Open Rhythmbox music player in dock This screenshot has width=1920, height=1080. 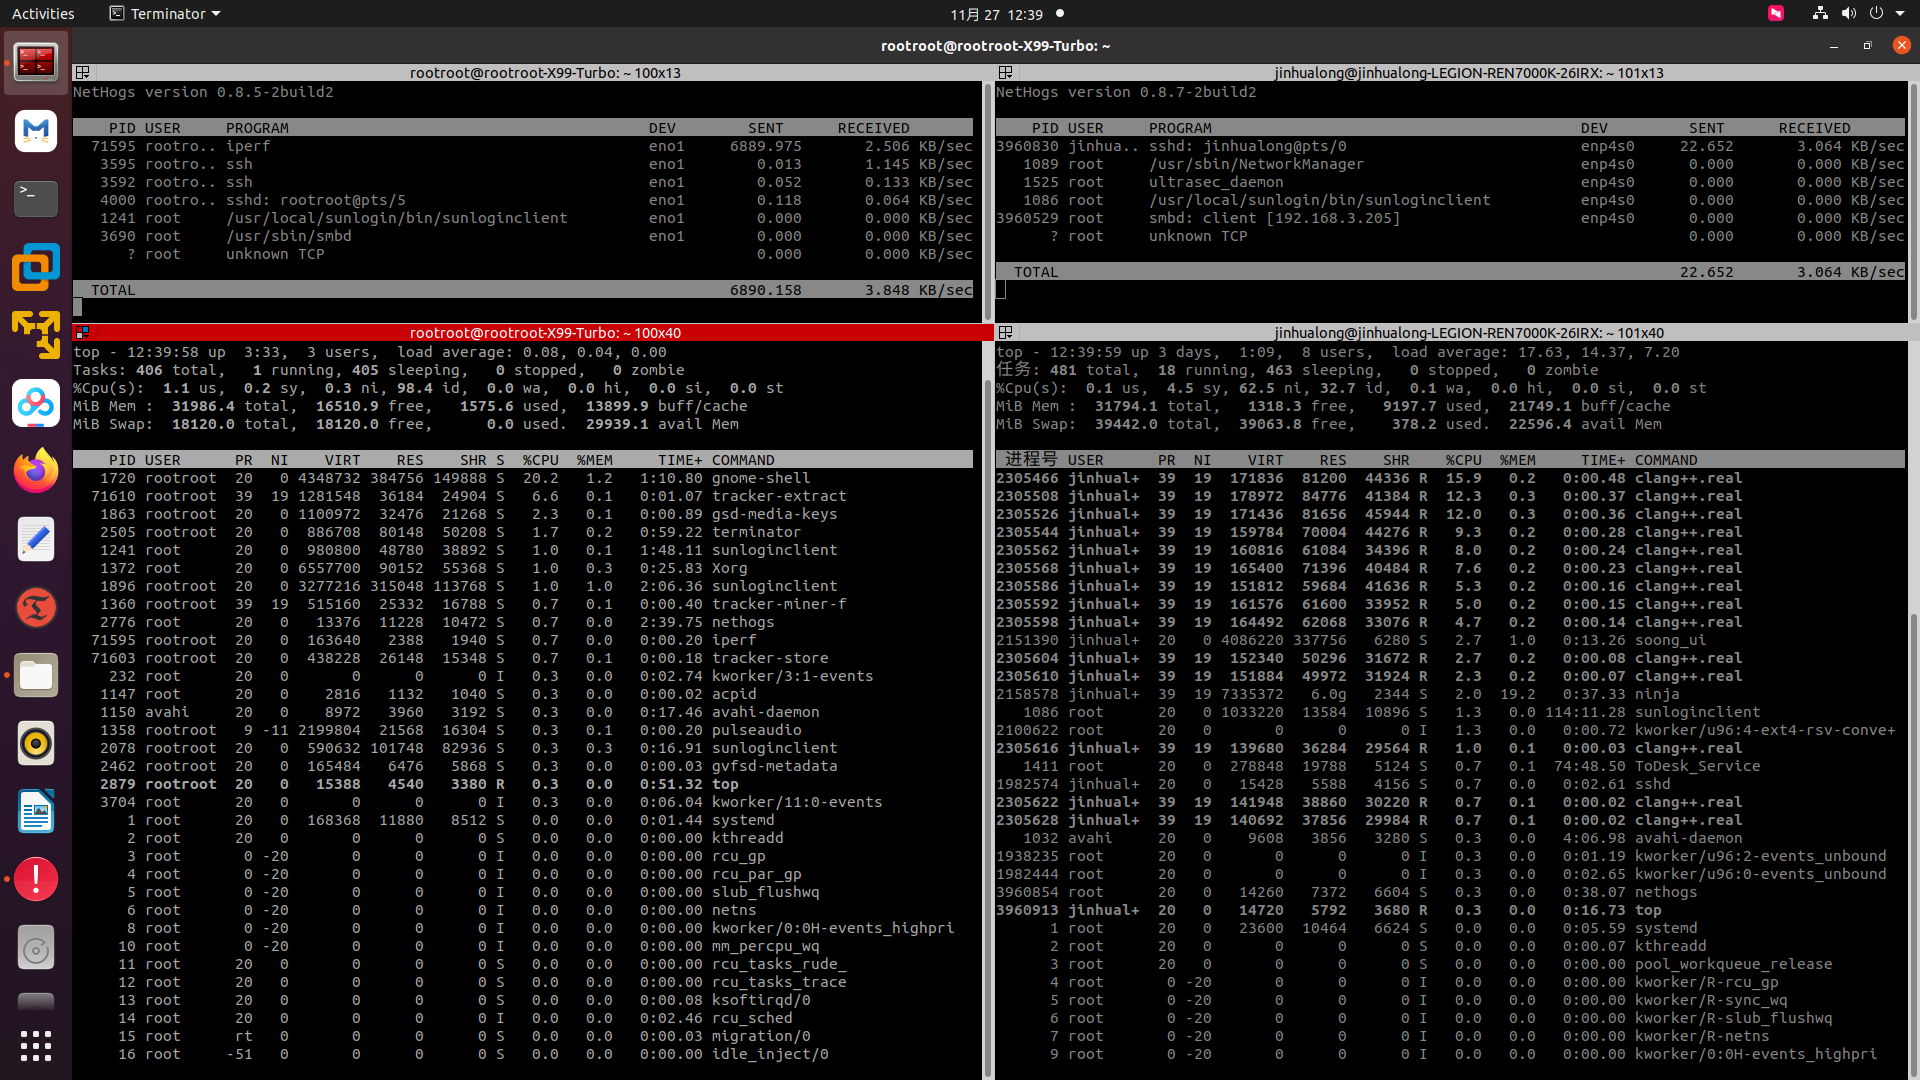tap(36, 743)
